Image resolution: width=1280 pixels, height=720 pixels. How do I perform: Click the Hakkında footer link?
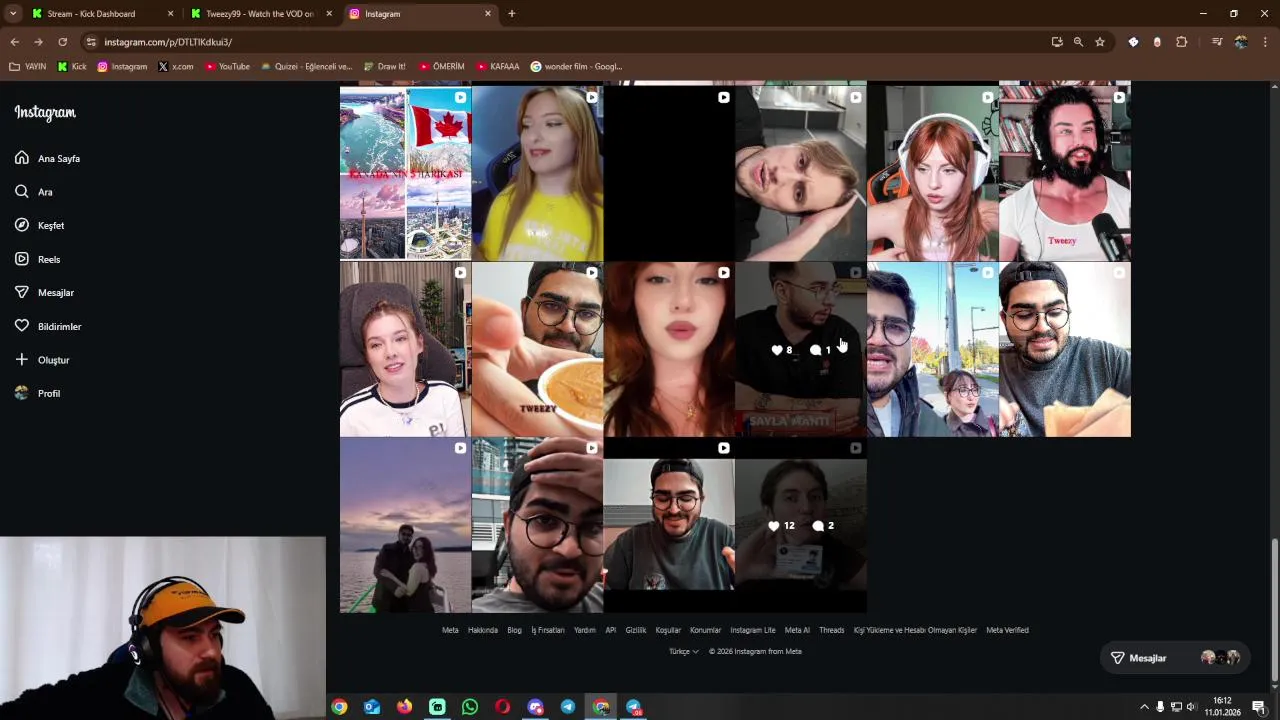pos(482,630)
